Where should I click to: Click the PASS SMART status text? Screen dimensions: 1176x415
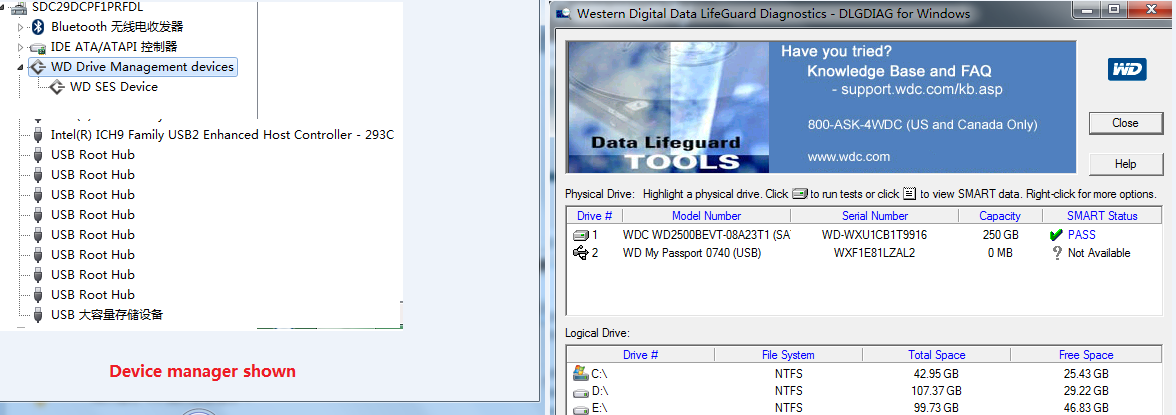(x=1082, y=235)
